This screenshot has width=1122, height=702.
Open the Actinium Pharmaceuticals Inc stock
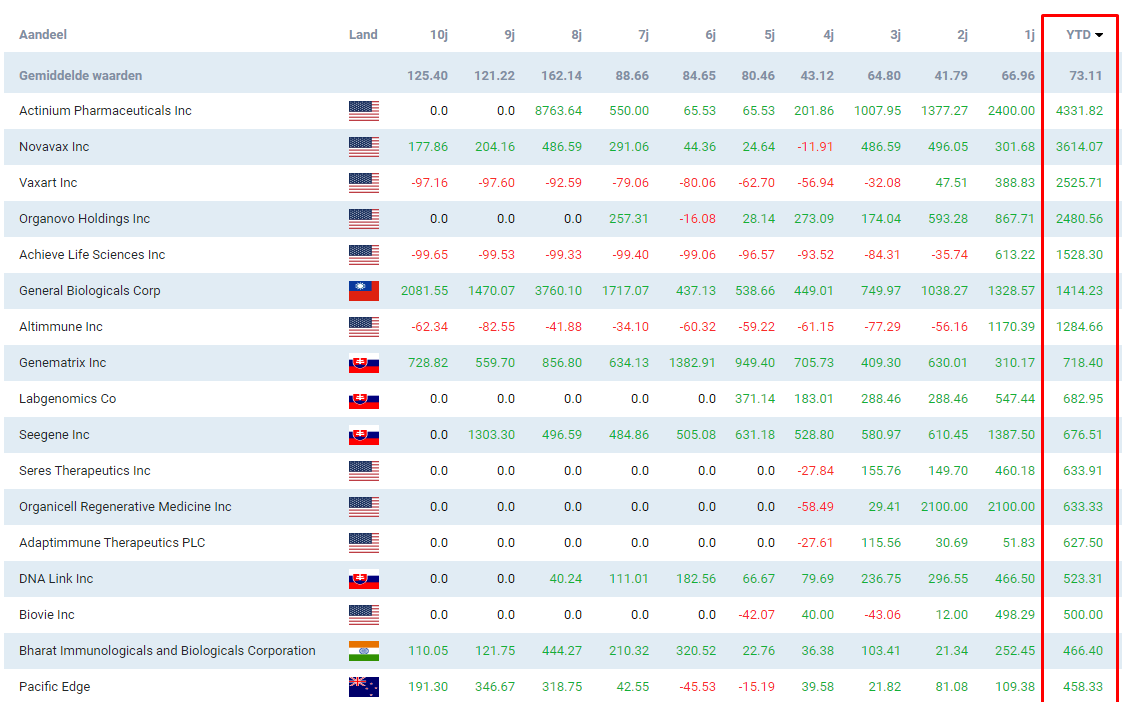[x=105, y=111]
